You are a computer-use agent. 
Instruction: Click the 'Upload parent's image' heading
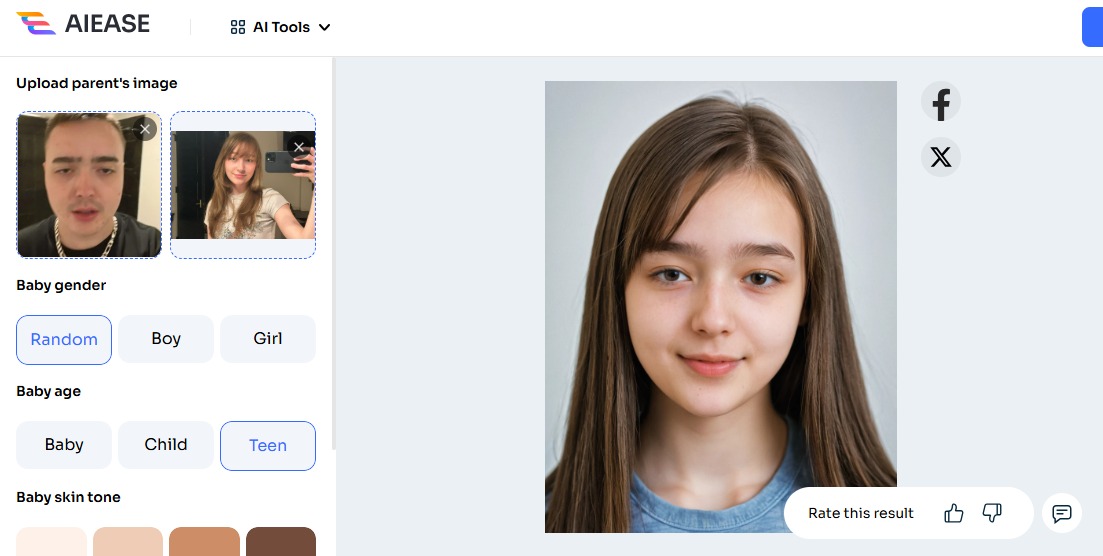pyautogui.click(x=97, y=83)
